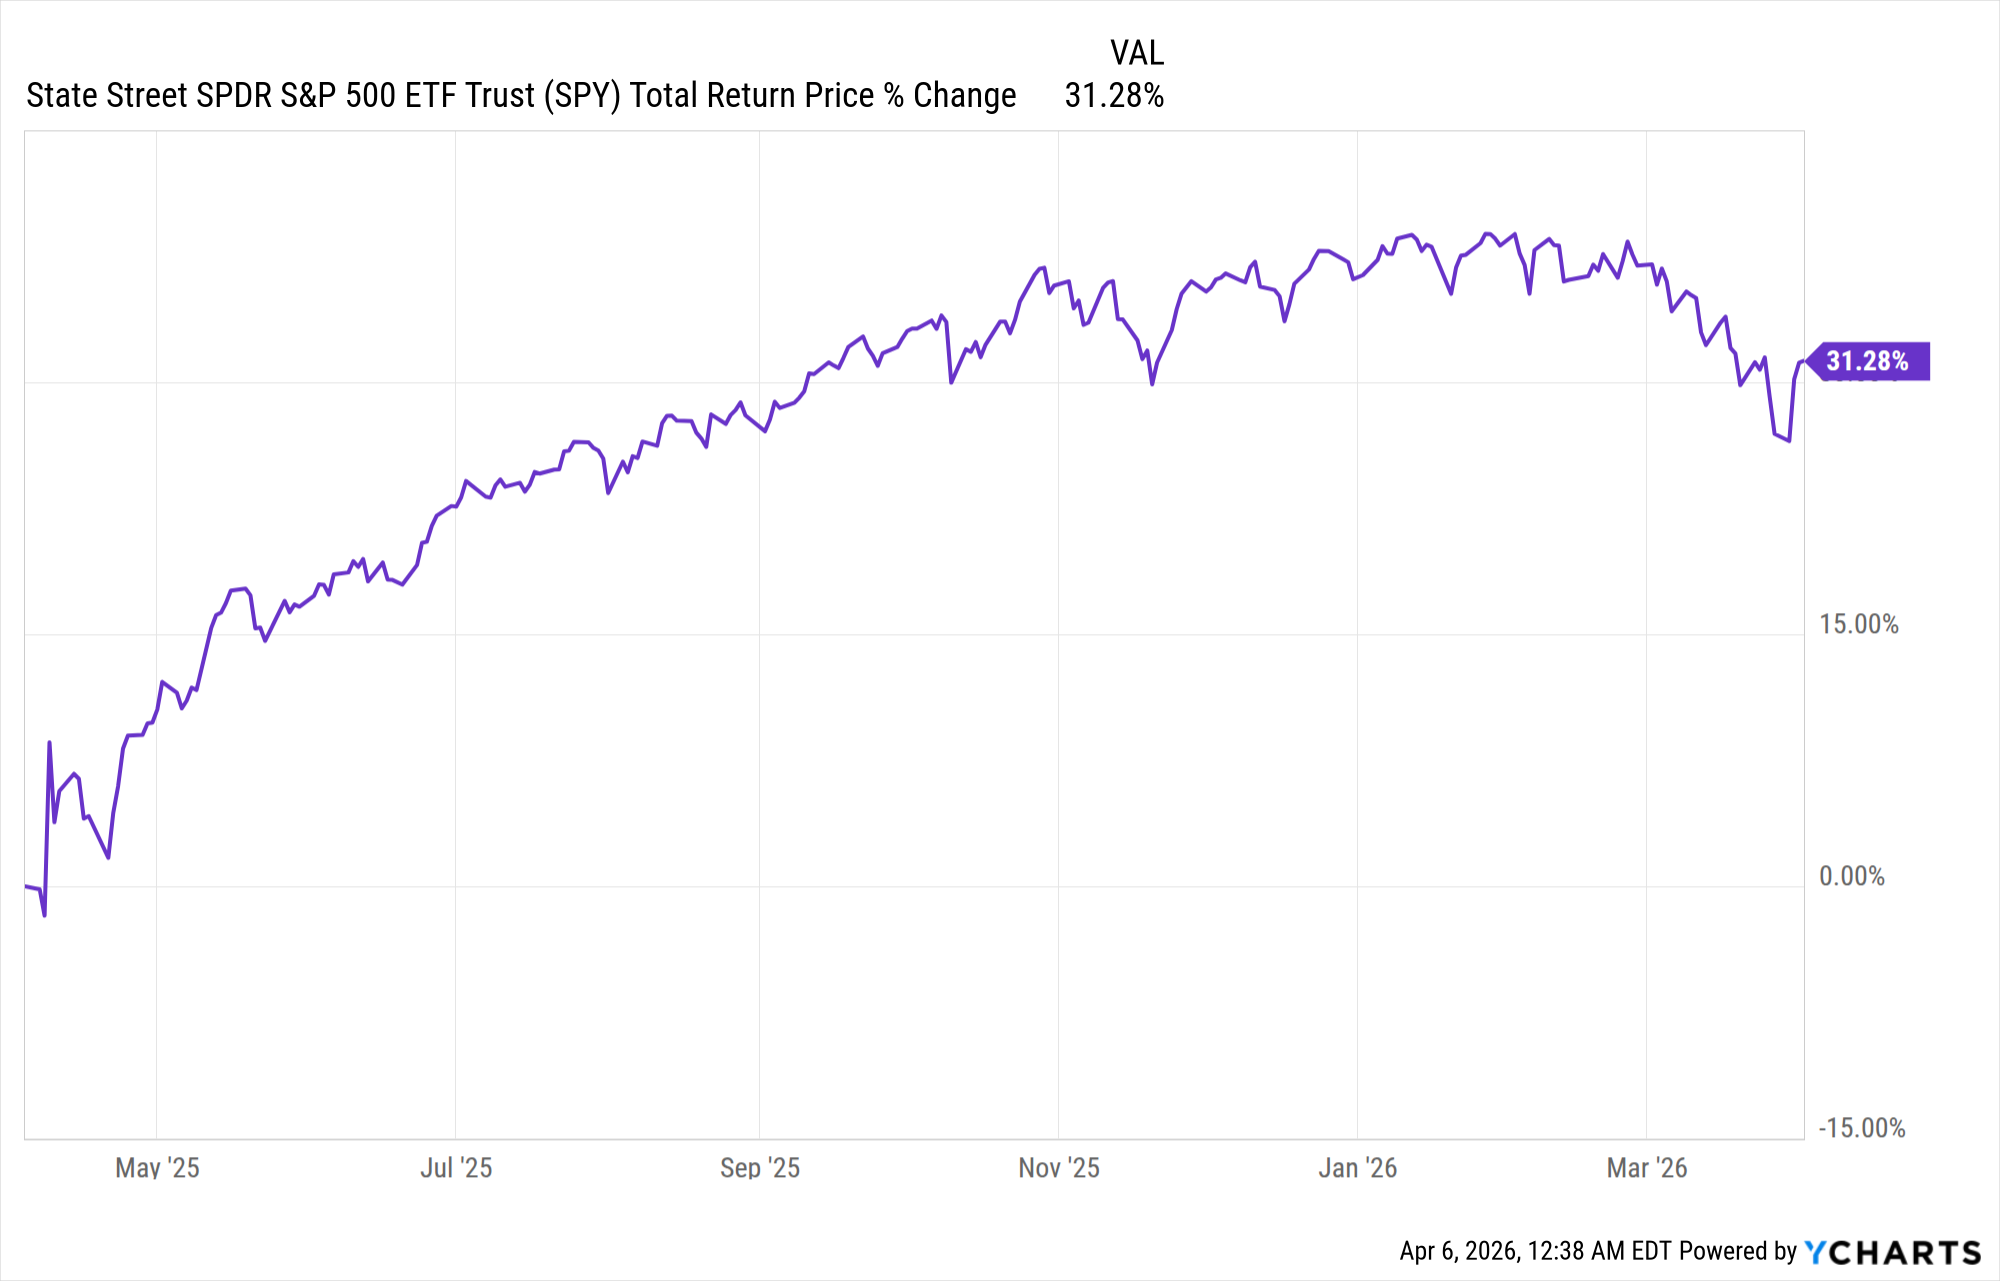Viewport: 2000px width, 1281px height.
Task: Click the blue Y in the YCharts logo
Action: coord(1815,1252)
